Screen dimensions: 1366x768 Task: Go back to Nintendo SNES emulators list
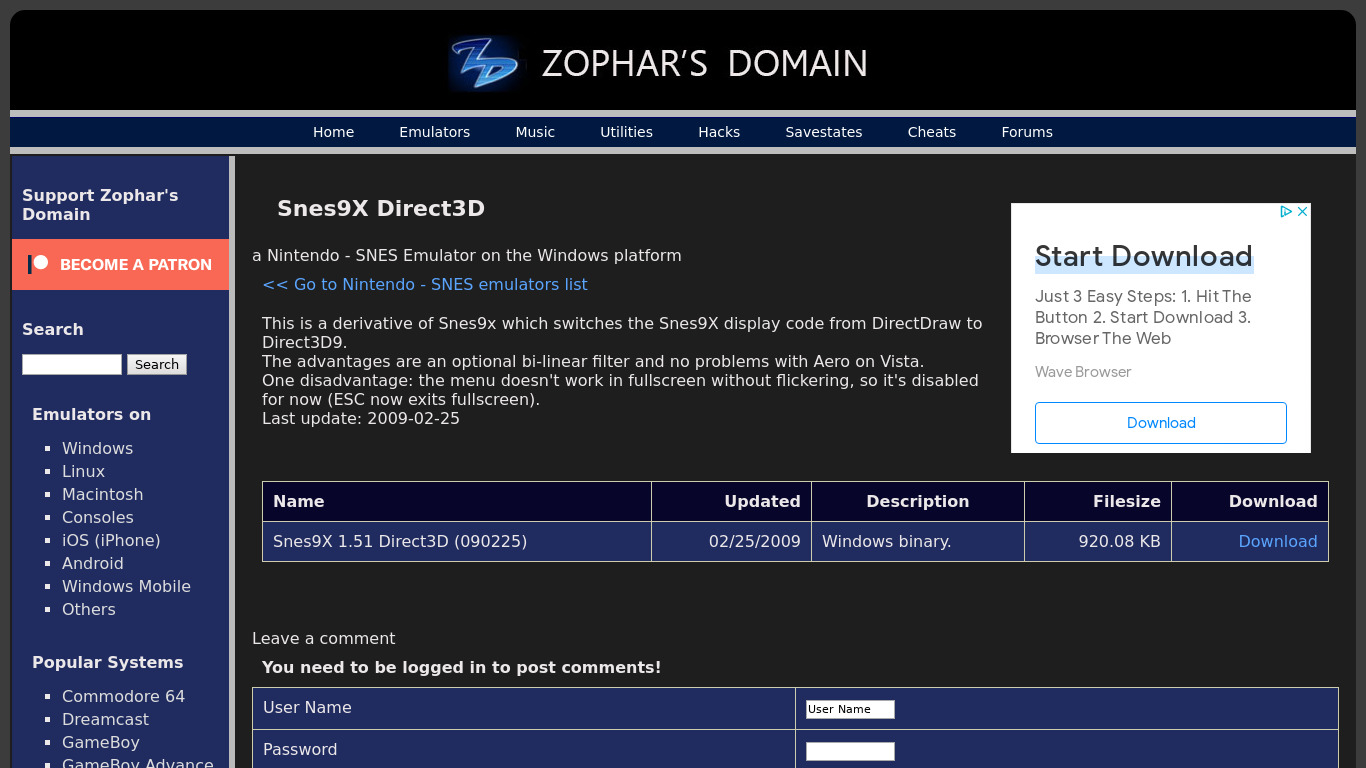pos(424,284)
